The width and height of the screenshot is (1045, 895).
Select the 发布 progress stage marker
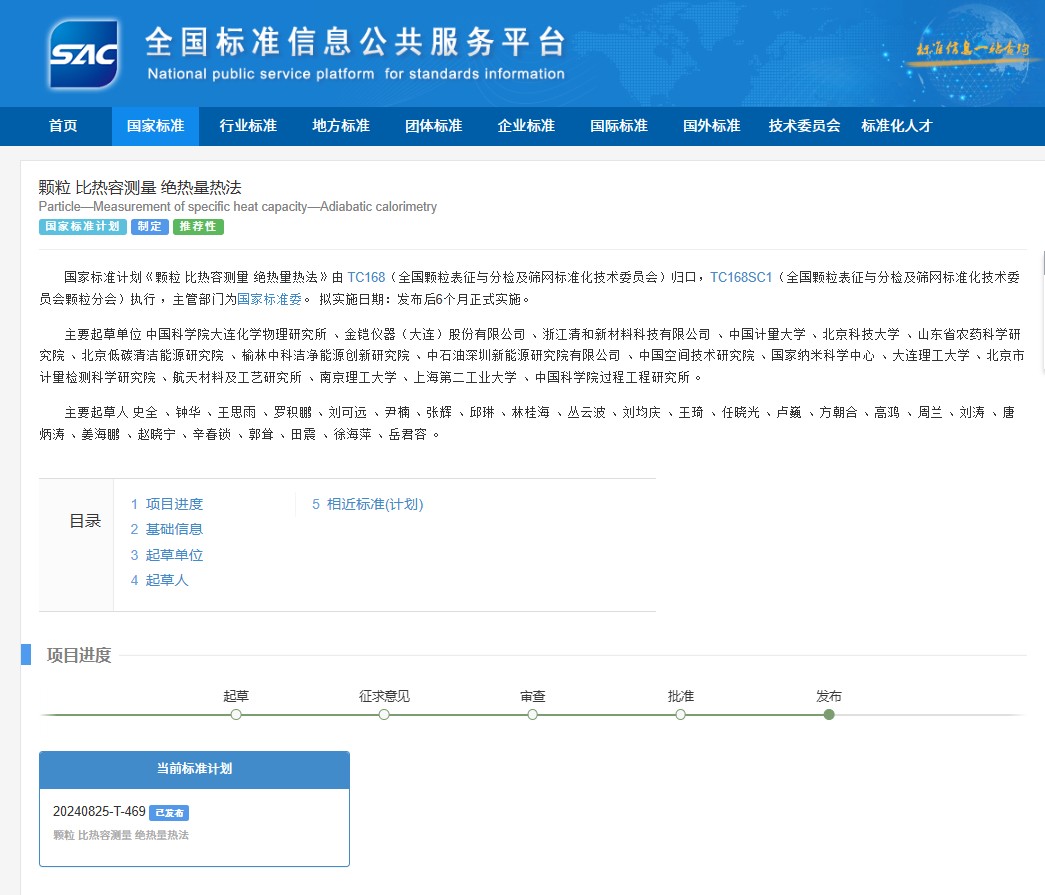coord(829,714)
